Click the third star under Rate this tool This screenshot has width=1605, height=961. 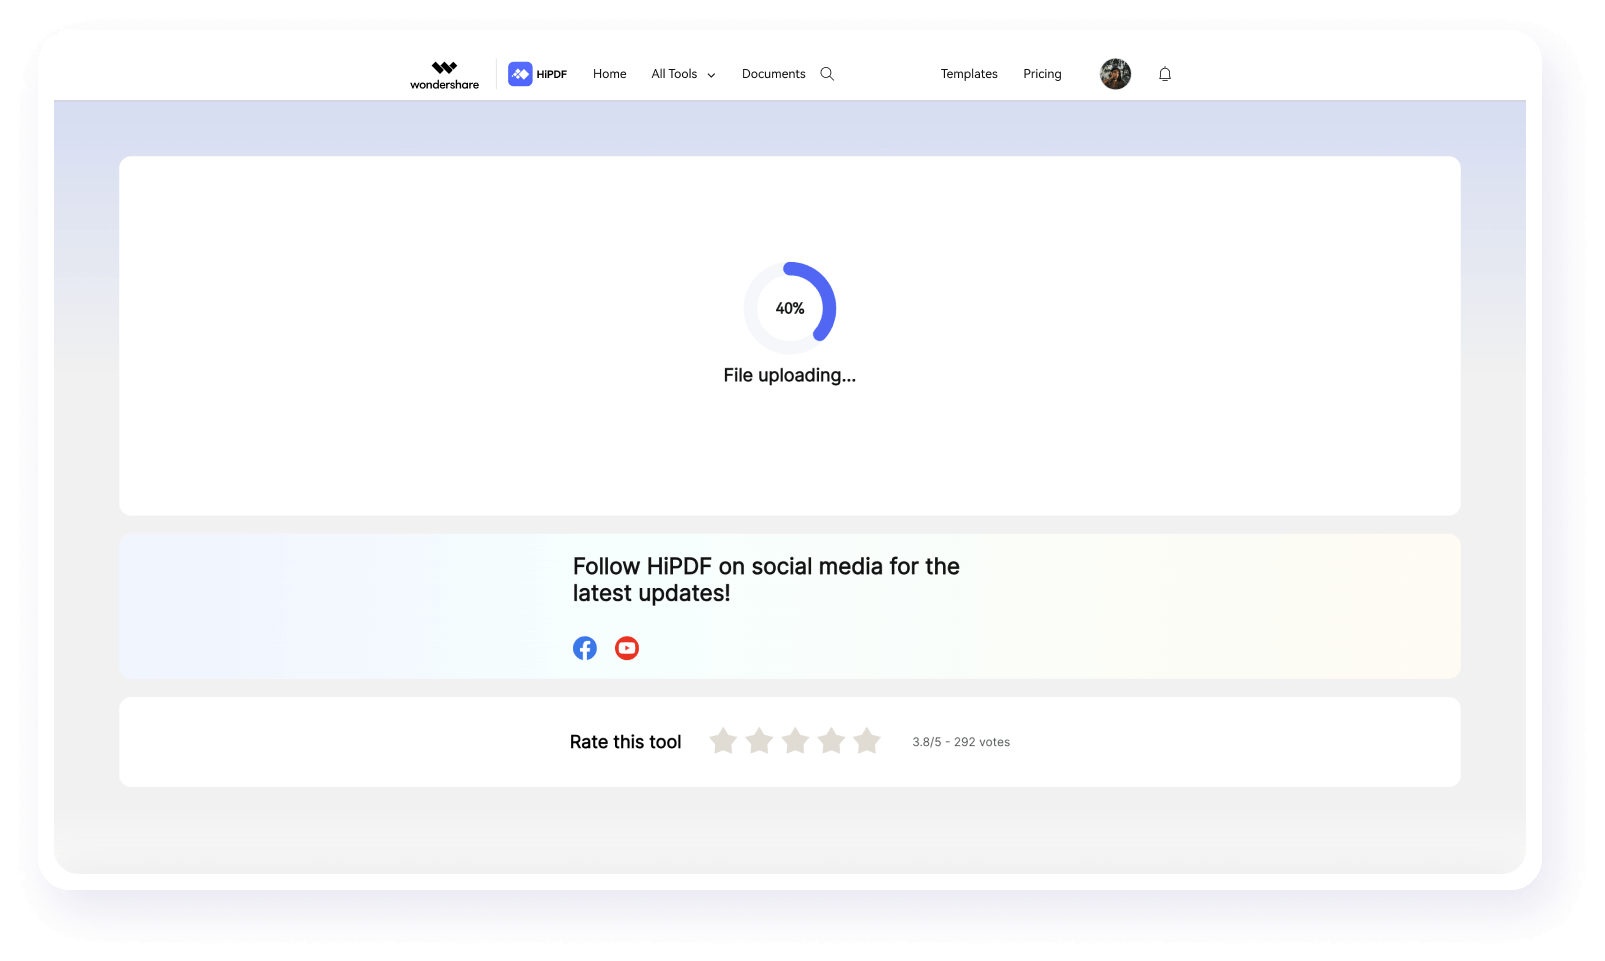[x=795, y=741]
